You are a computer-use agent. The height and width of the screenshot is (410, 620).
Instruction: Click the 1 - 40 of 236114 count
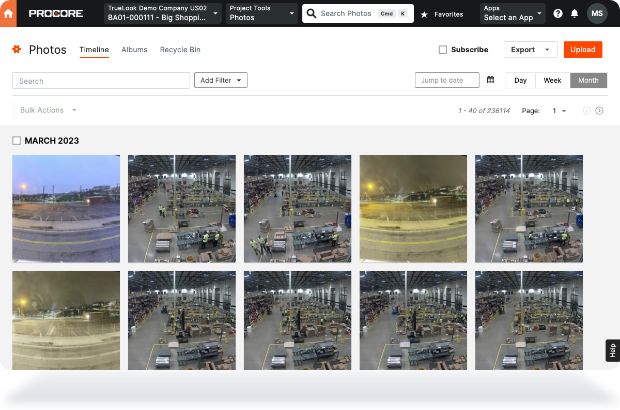pyautogui.click(x=484, y=111)
